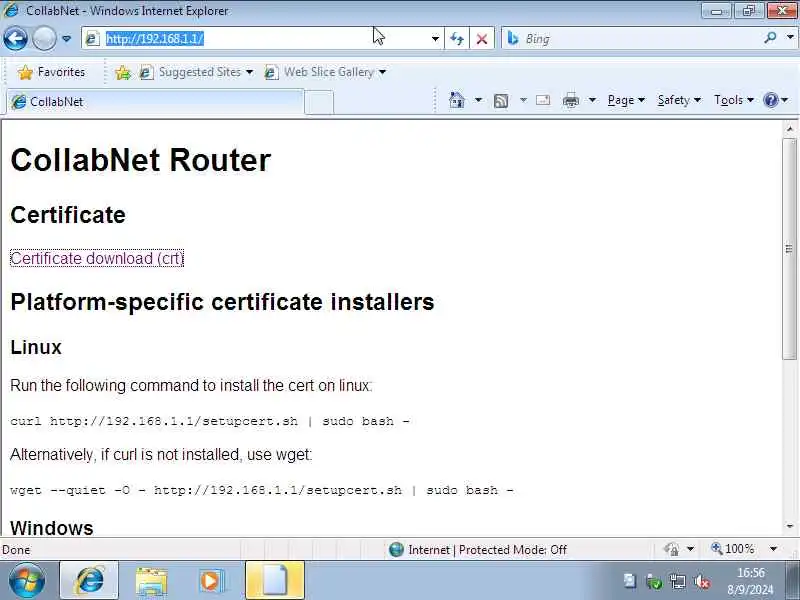Click the IE icon in the title bar
The image size is (800, 600).
[x=11, y=10]
